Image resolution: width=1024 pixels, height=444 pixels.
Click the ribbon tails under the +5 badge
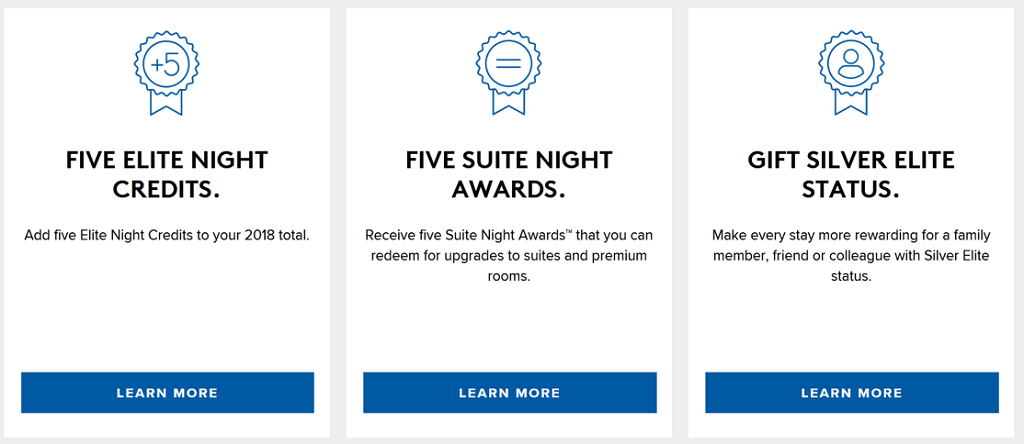(167, 104)
